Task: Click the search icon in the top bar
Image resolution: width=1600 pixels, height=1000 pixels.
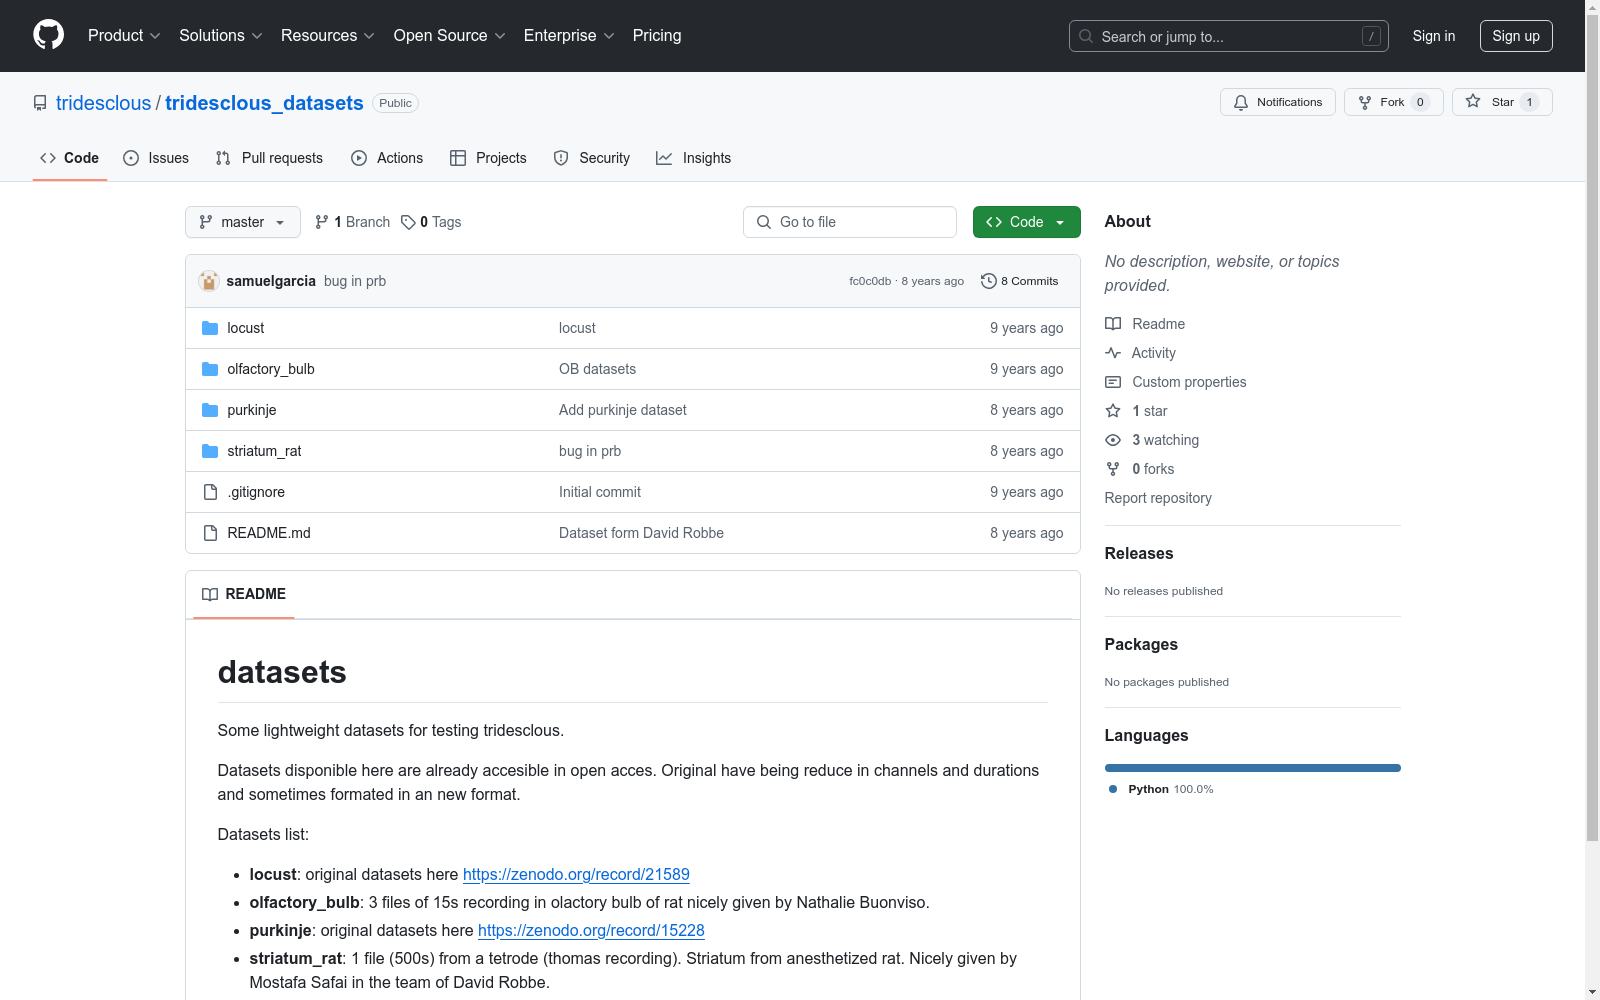Action: click(x=1086, y=36)
